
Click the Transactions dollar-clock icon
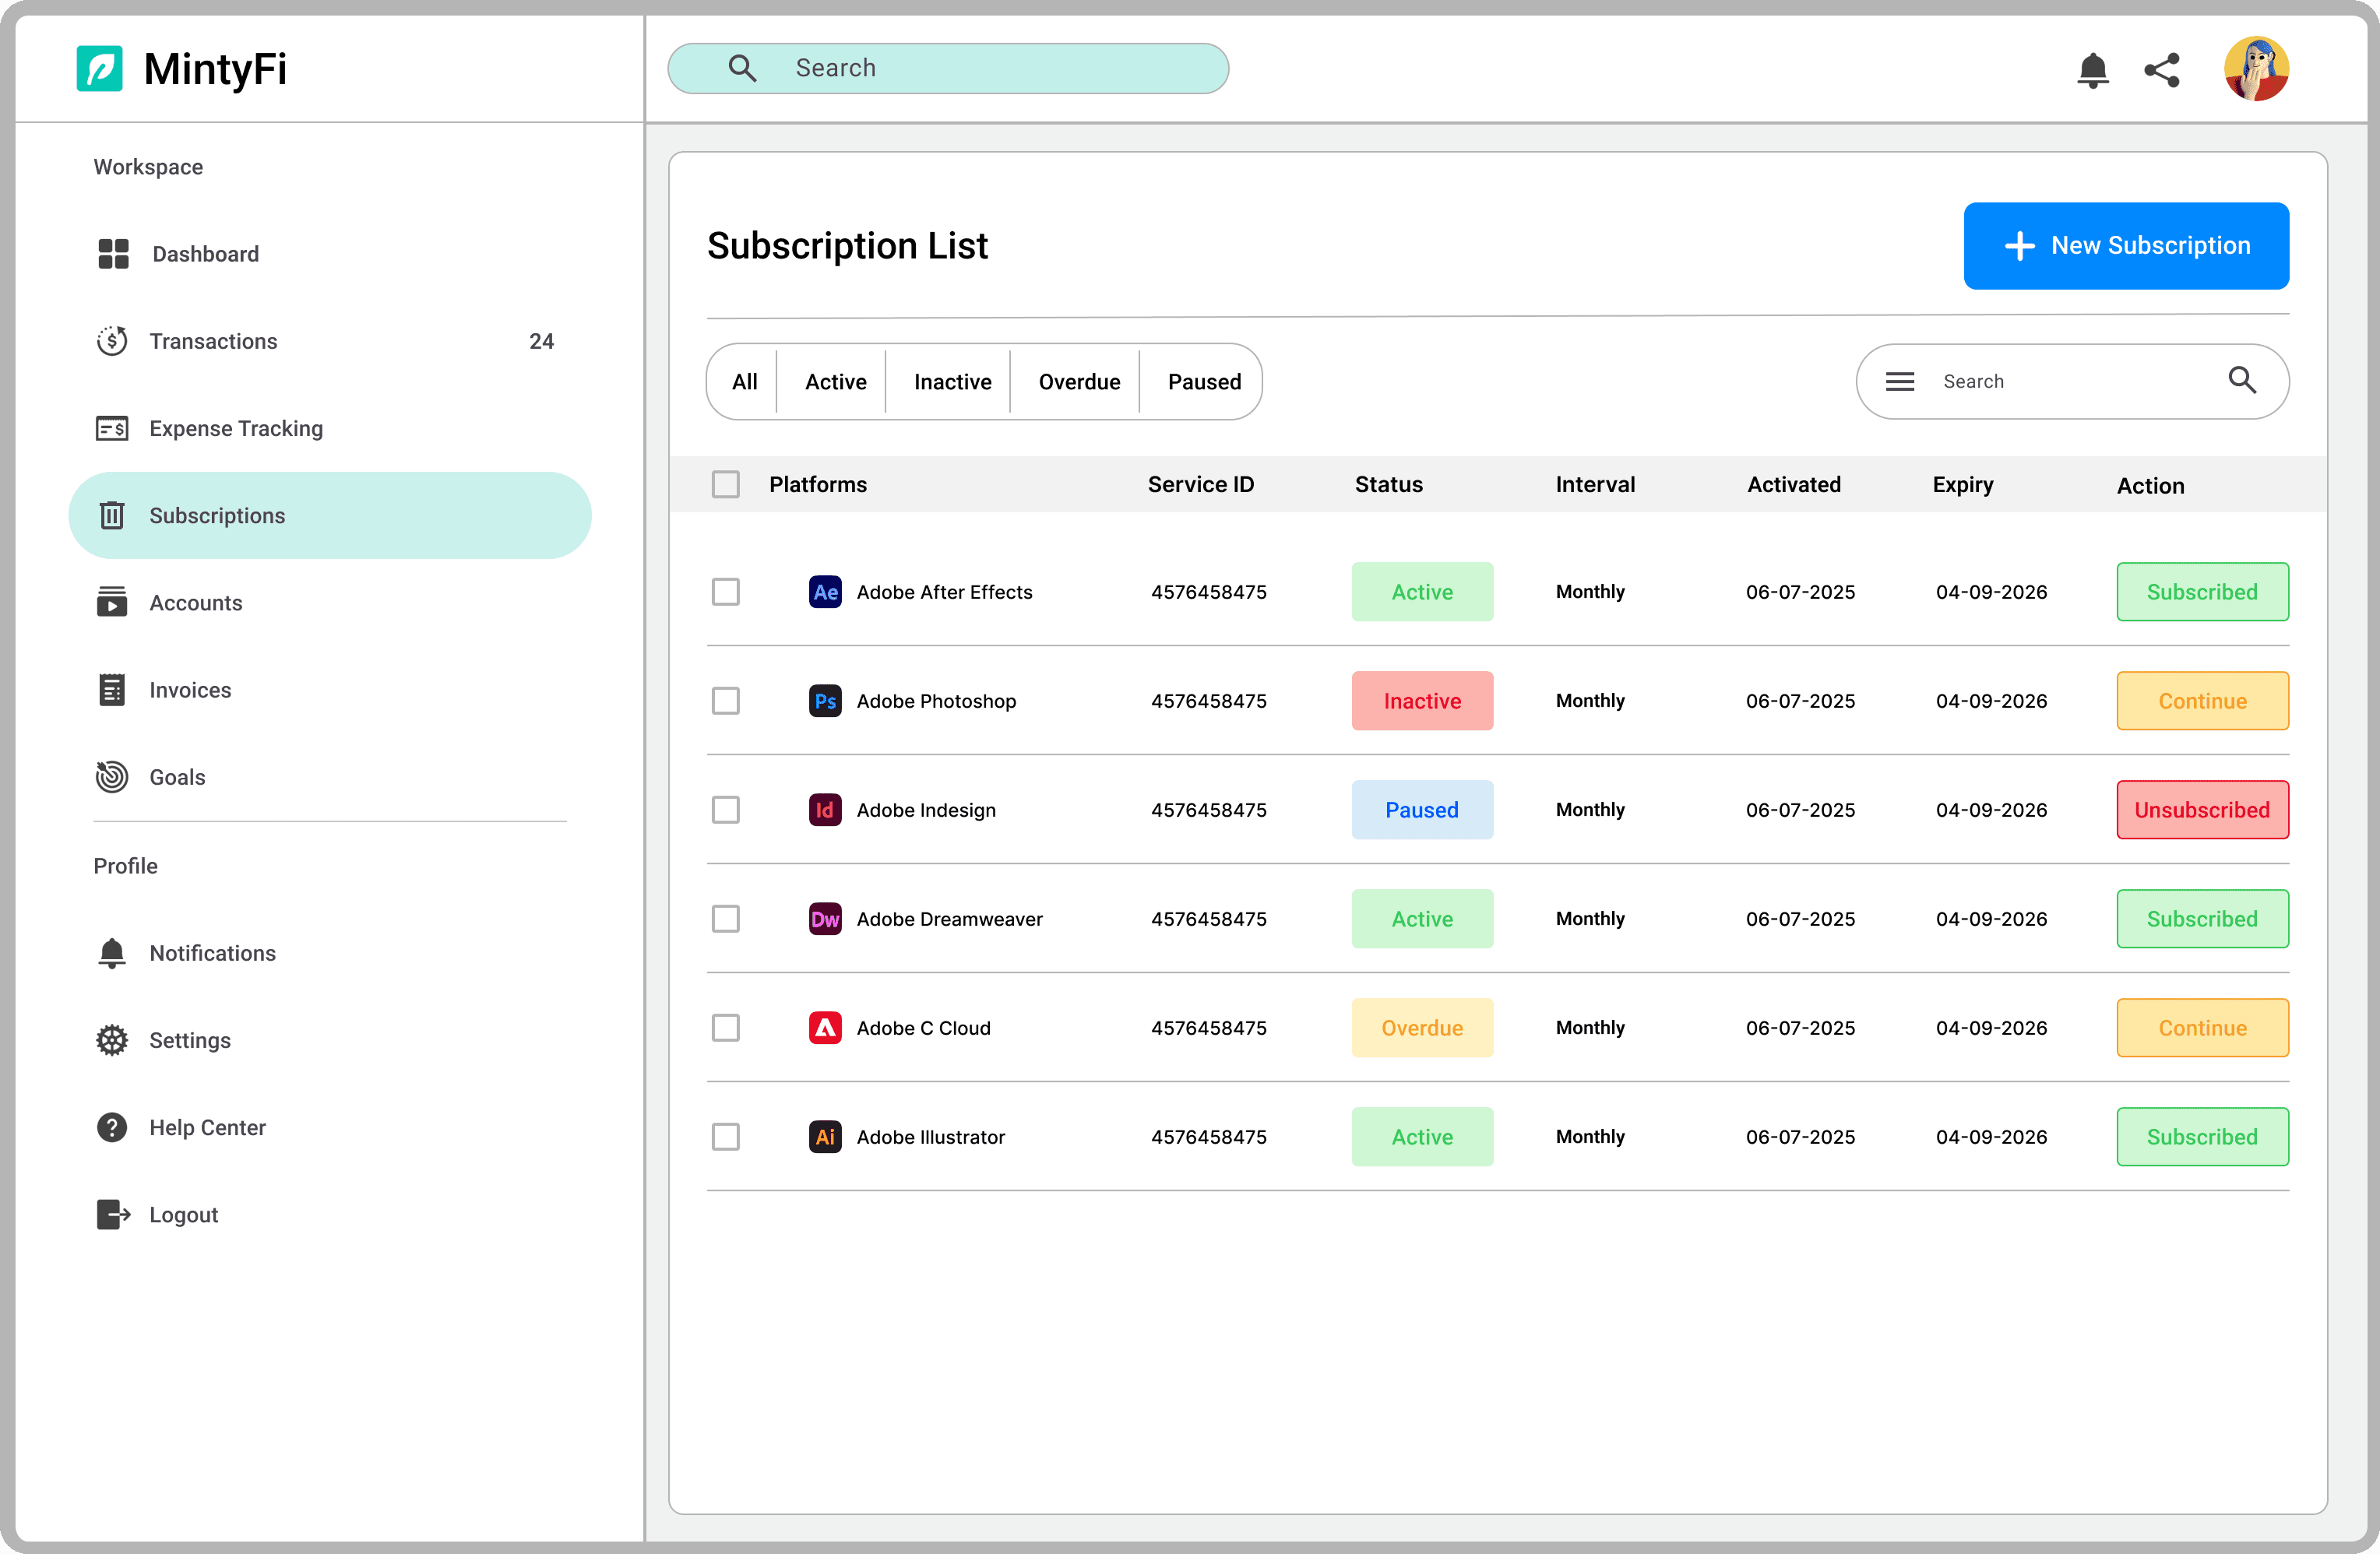coord(112,341)
